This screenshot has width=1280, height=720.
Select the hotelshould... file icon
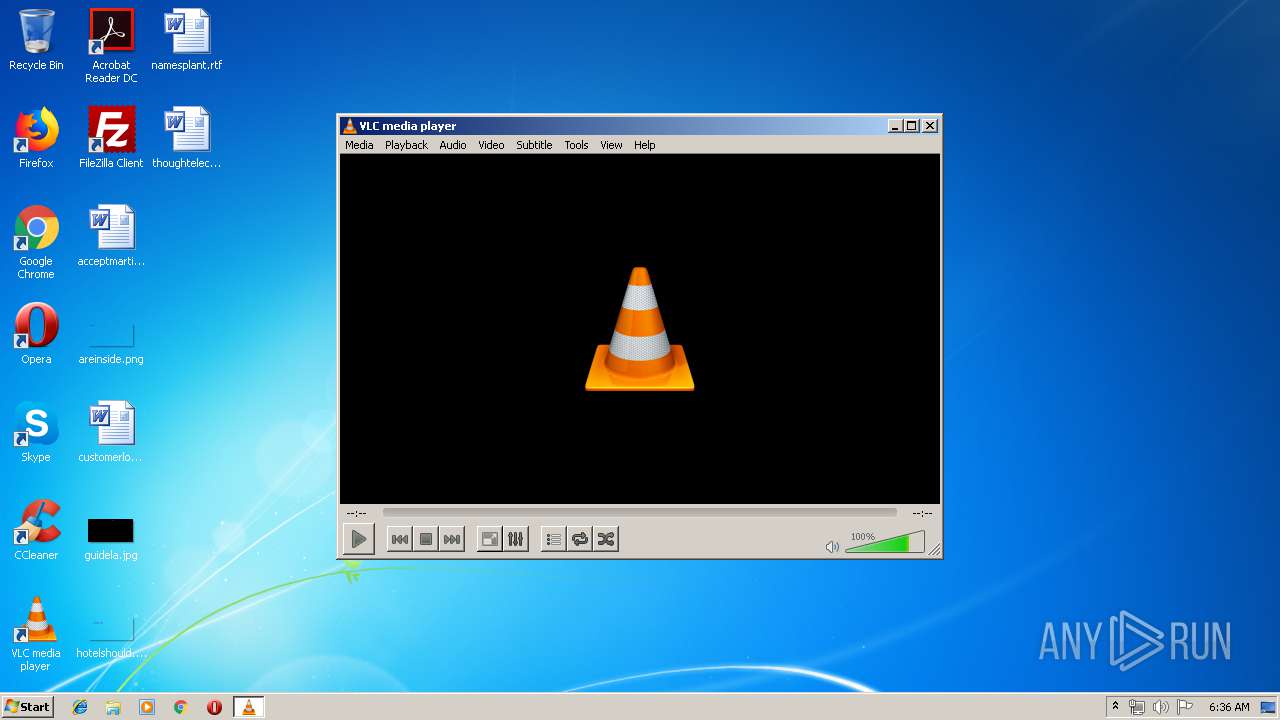click(111, 636)
